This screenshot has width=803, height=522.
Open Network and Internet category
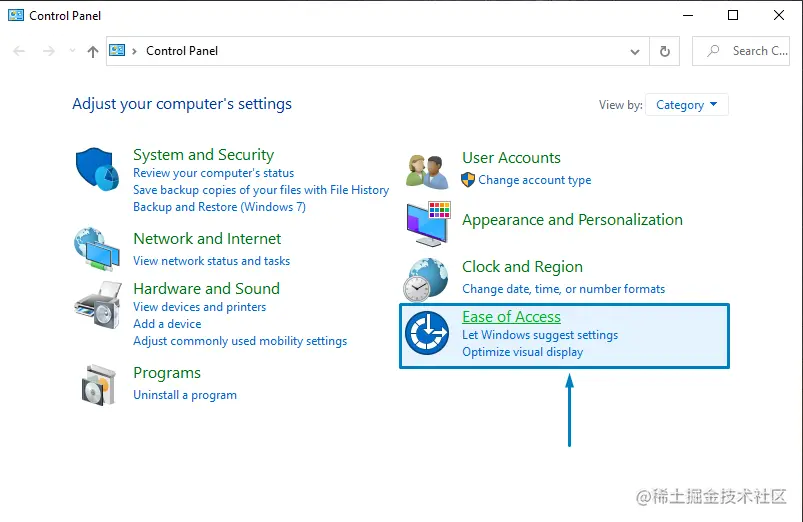[x=207, y=239]
